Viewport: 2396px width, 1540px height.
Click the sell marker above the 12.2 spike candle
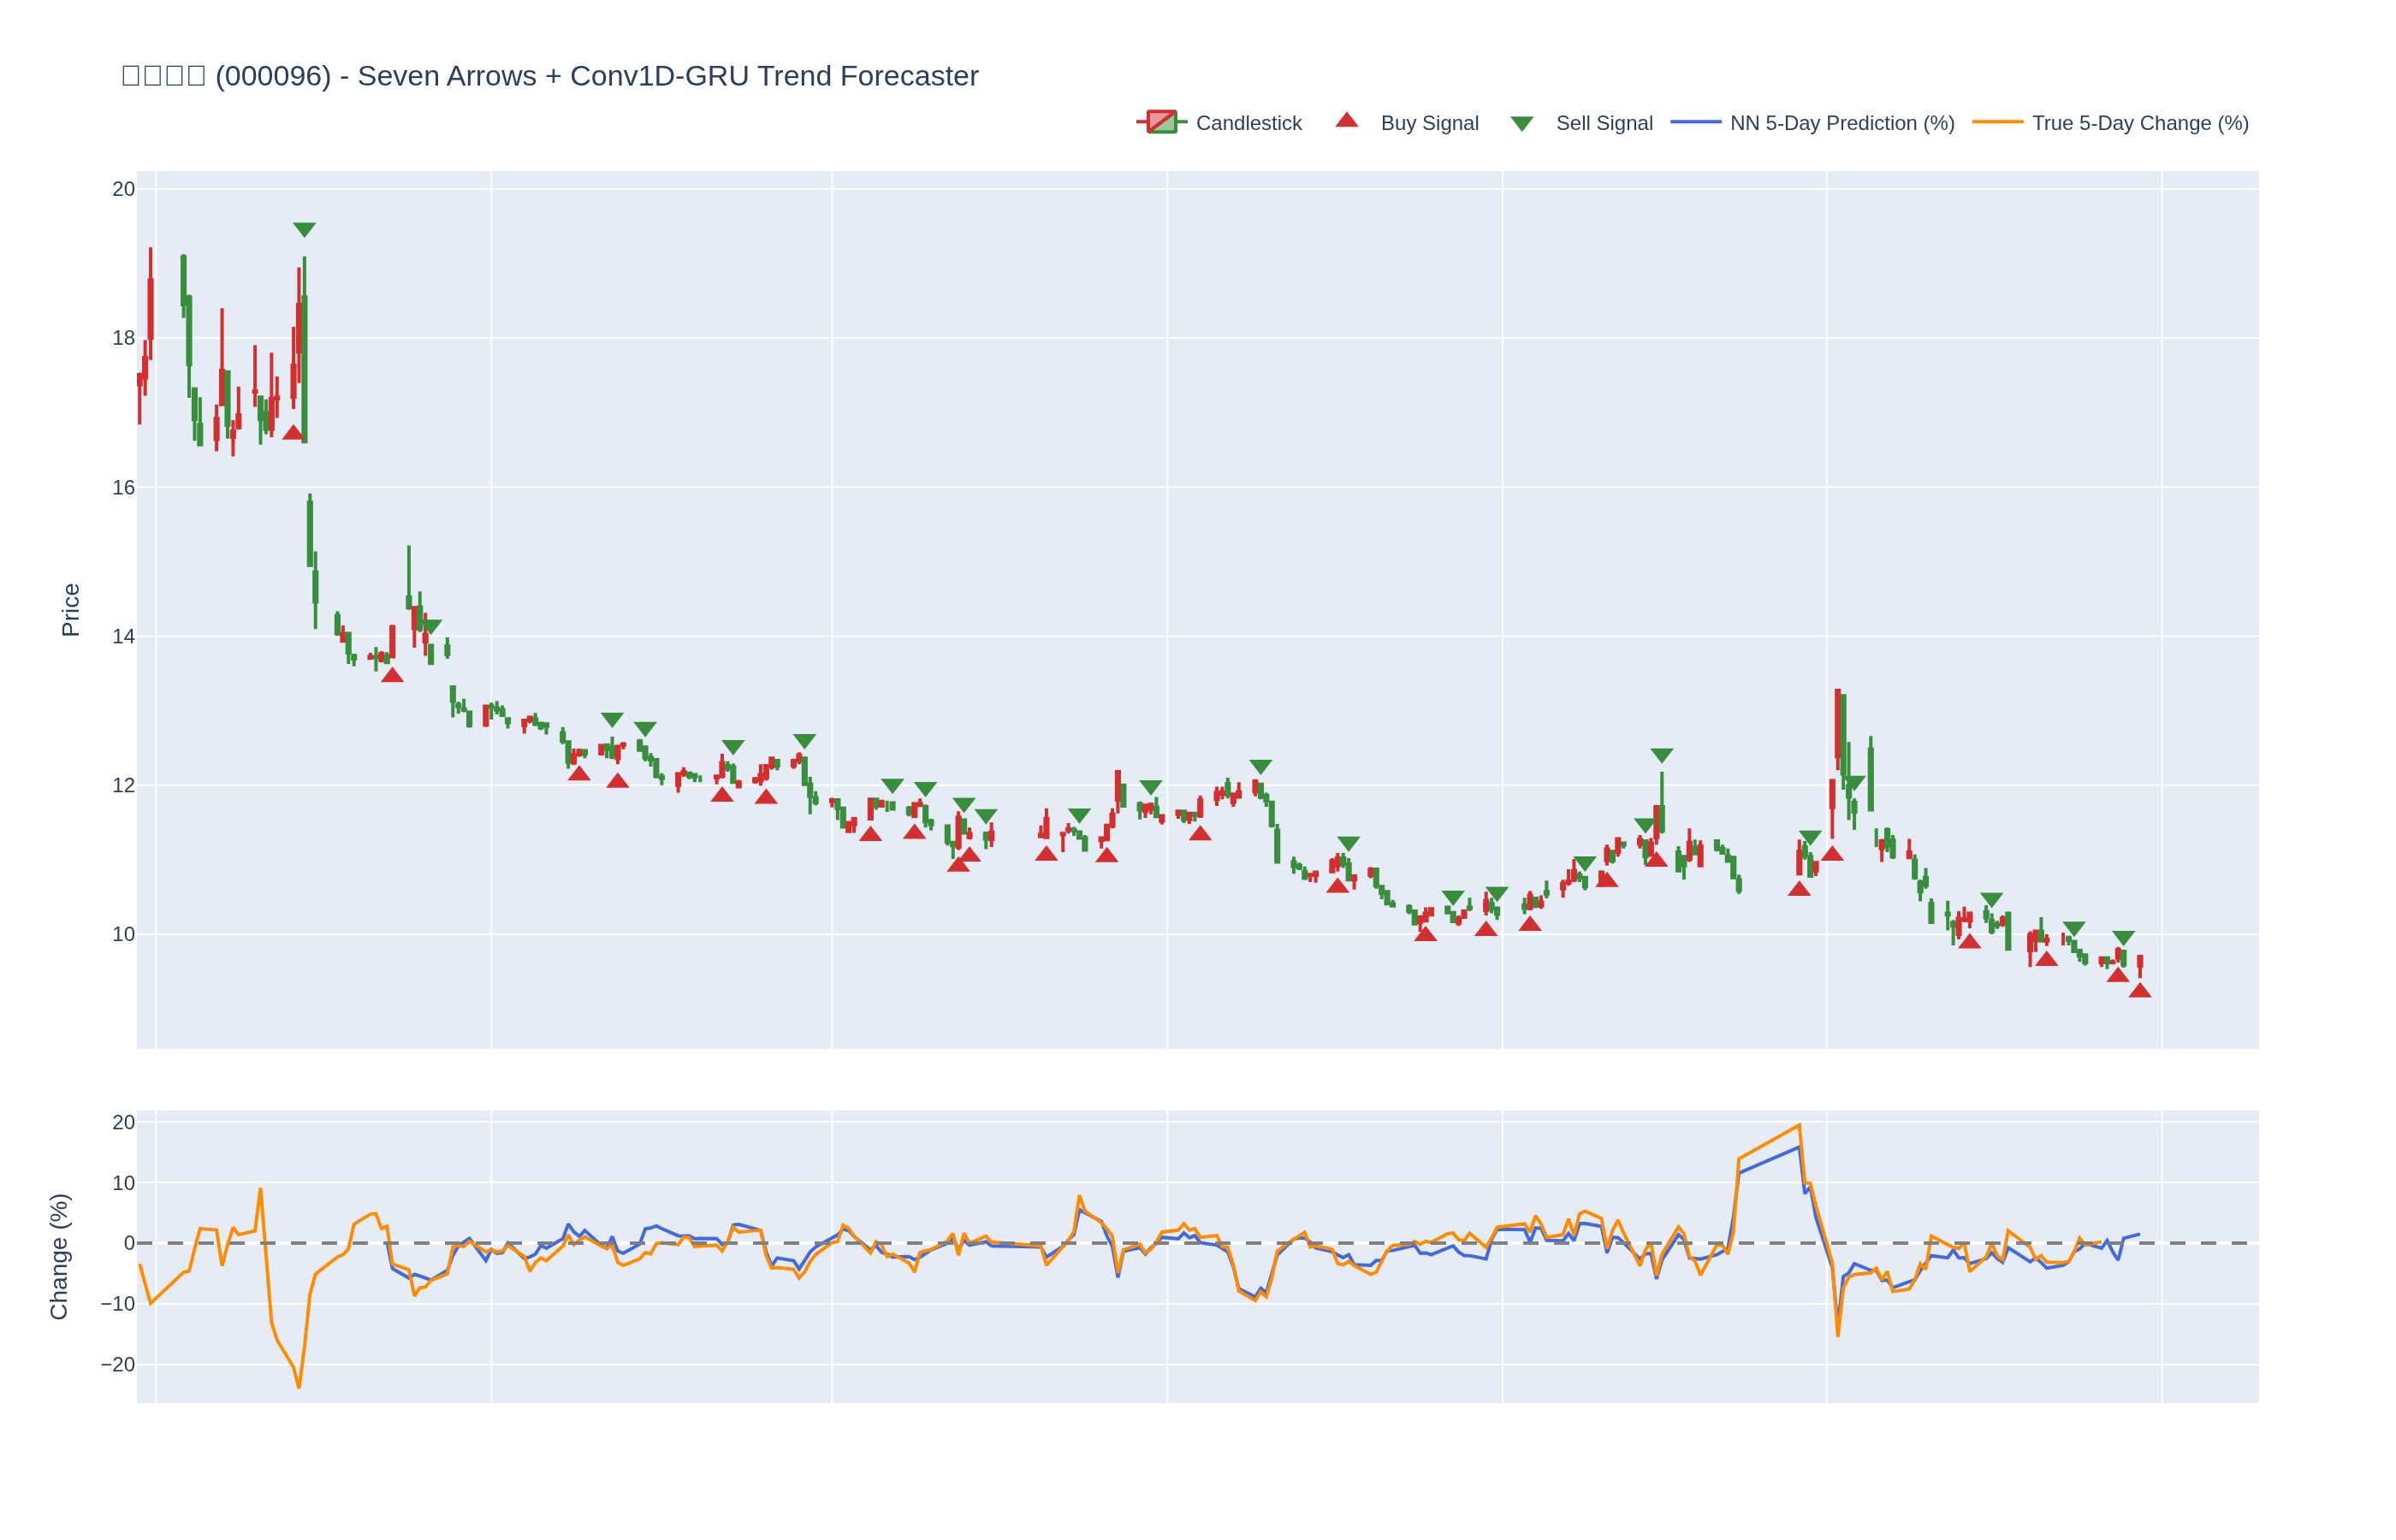click(1661, 755)
